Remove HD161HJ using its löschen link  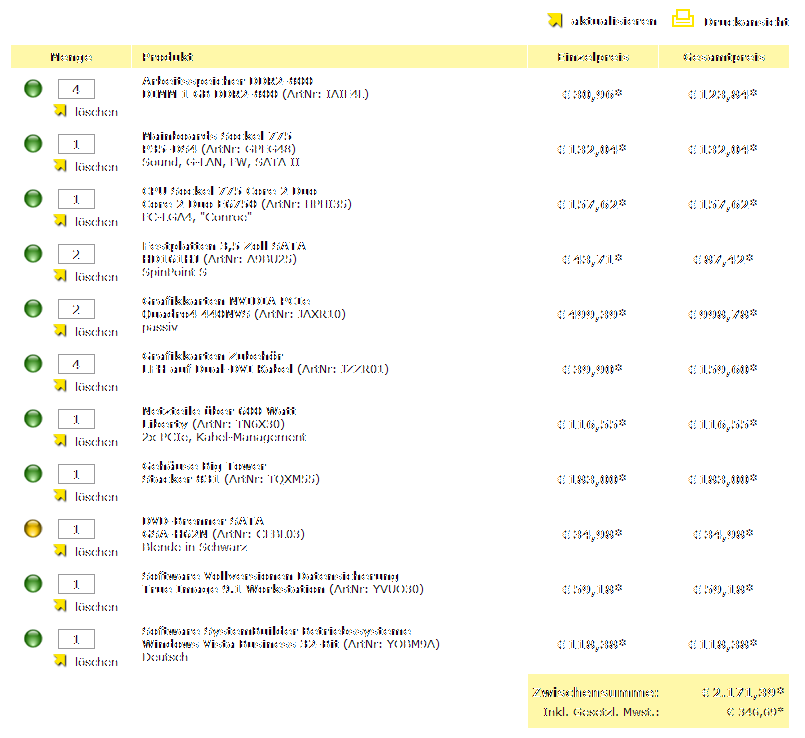point(96,277)
